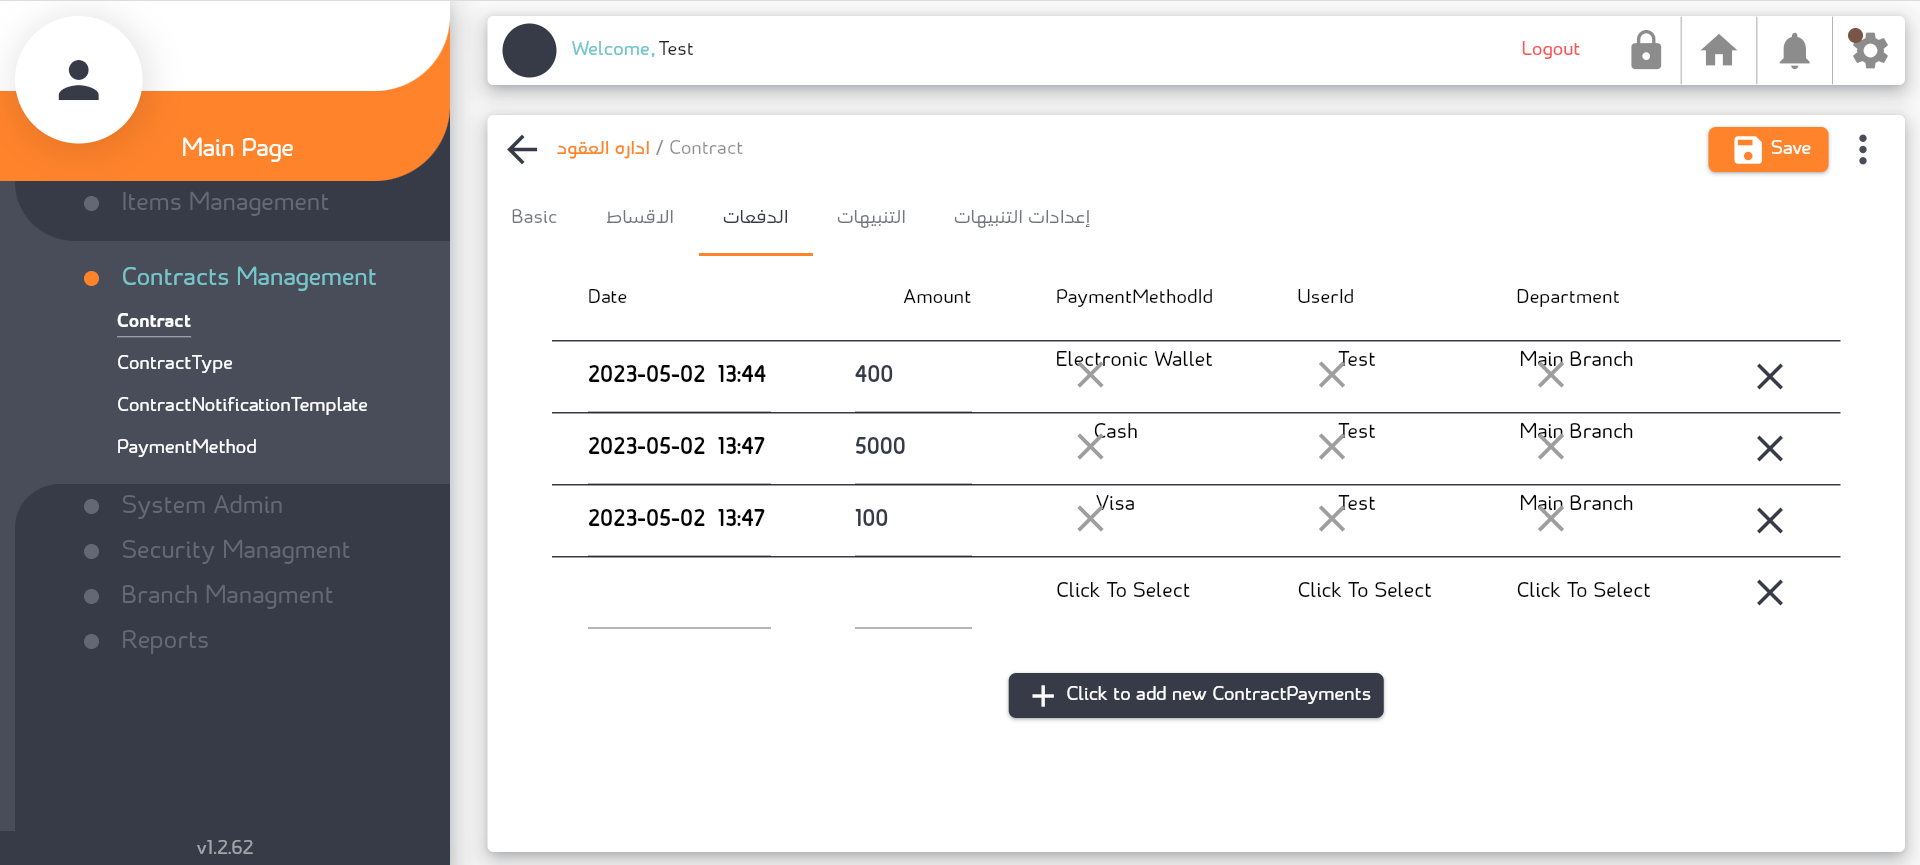Delete the 400 amount payment row
The height and width of the screenshot is (865, 1920).
(1769, 376)
